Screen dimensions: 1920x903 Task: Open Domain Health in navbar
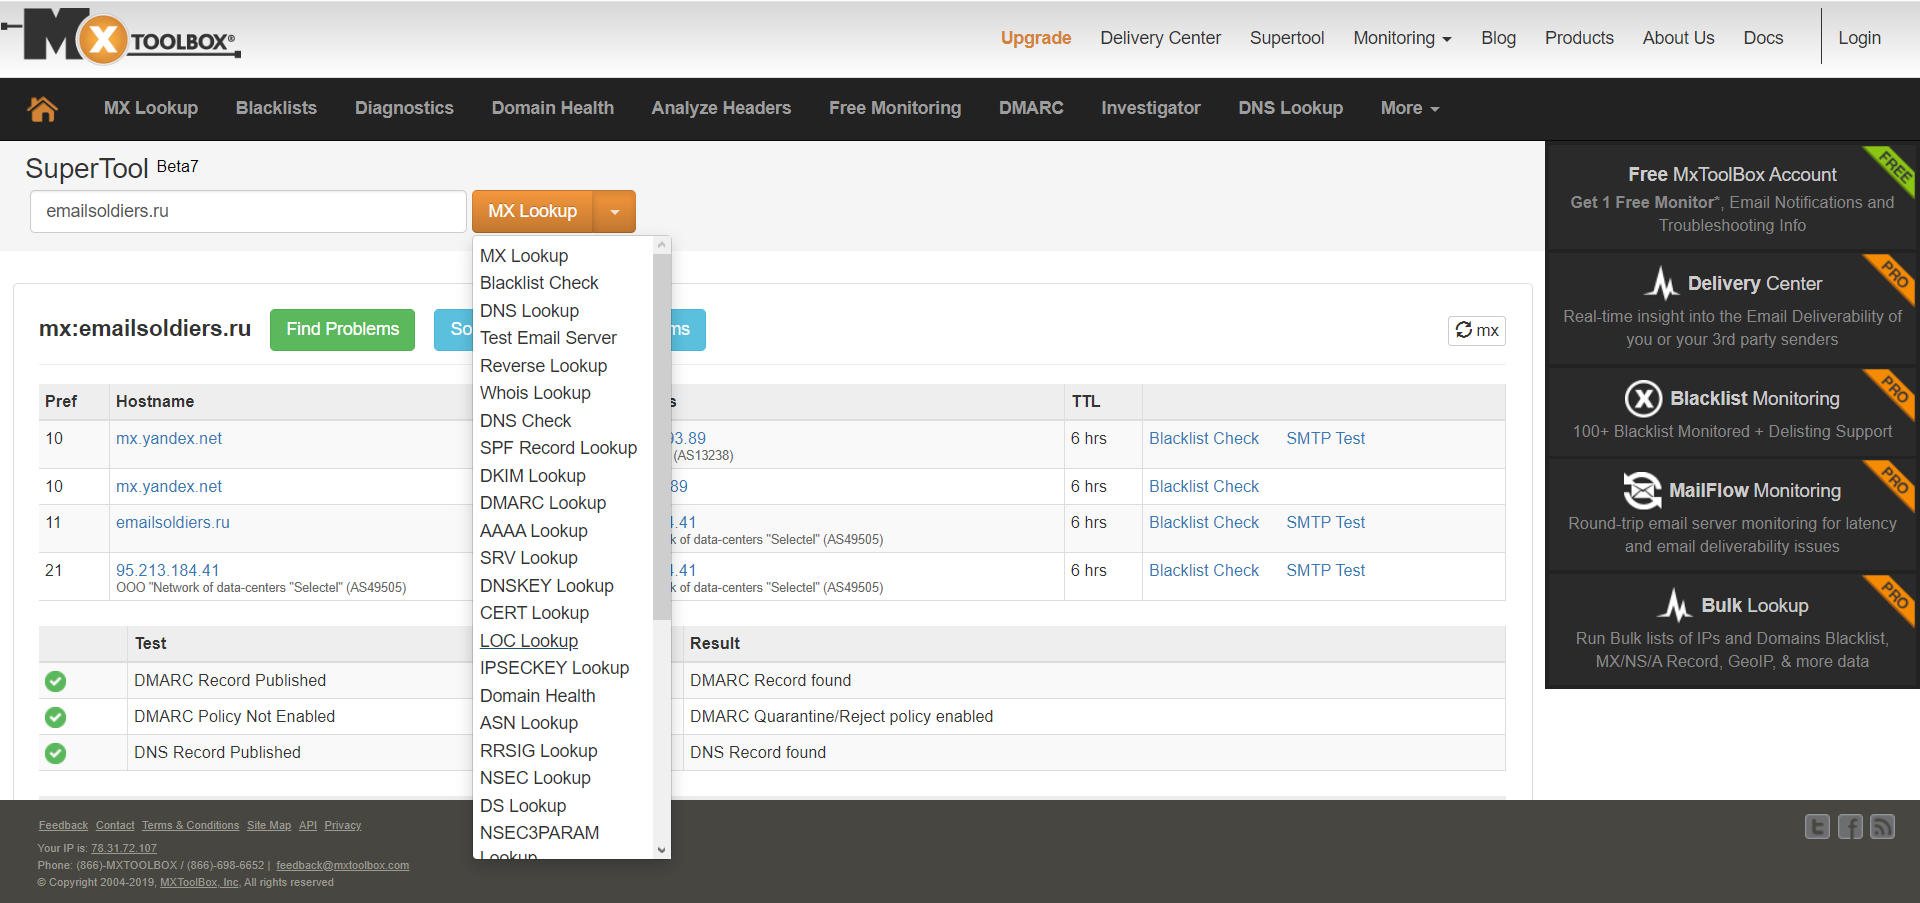[553, 108]
